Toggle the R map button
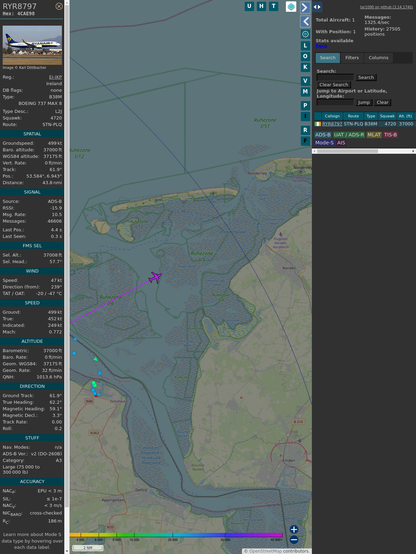This screenshot has height=554, width=416. (x=305, y=130)
